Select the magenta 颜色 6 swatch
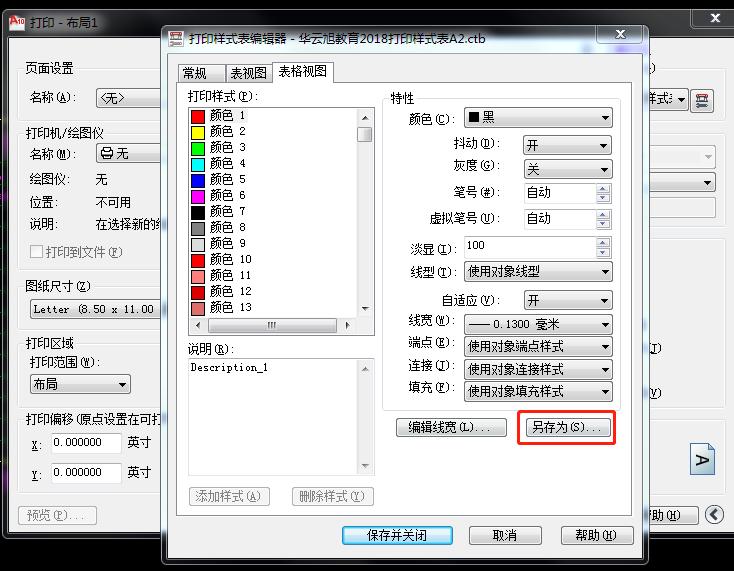The height and width of the screenshot is (571, 734). pyautogui.click(x=198, y=196)
